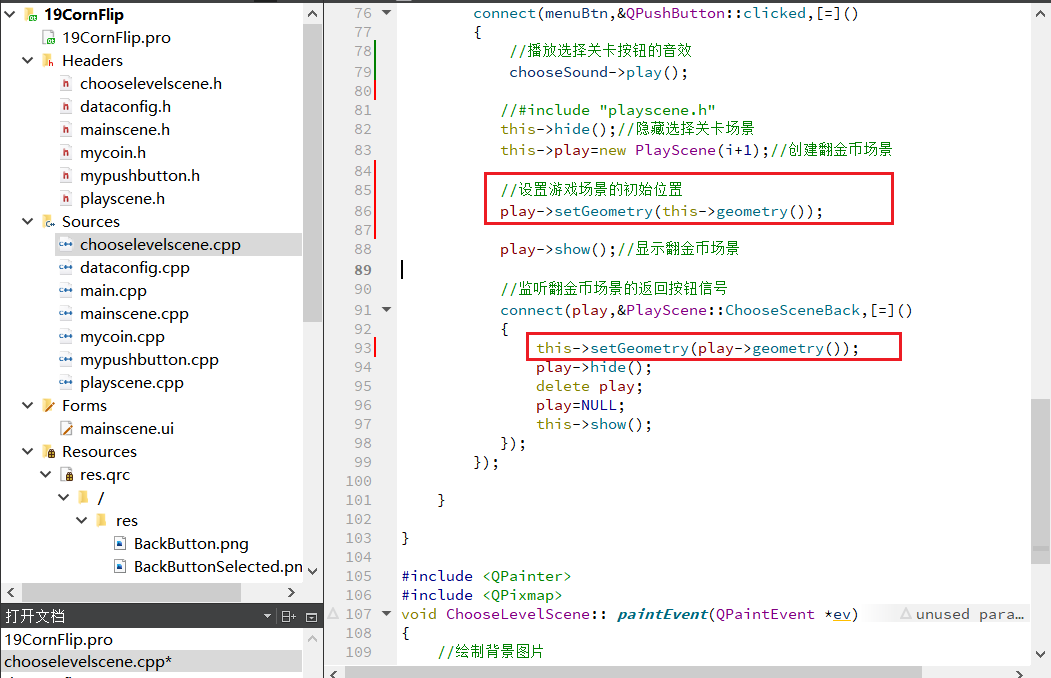Collapse the res subfolder

pyautogui.click(x=82, y=521)
